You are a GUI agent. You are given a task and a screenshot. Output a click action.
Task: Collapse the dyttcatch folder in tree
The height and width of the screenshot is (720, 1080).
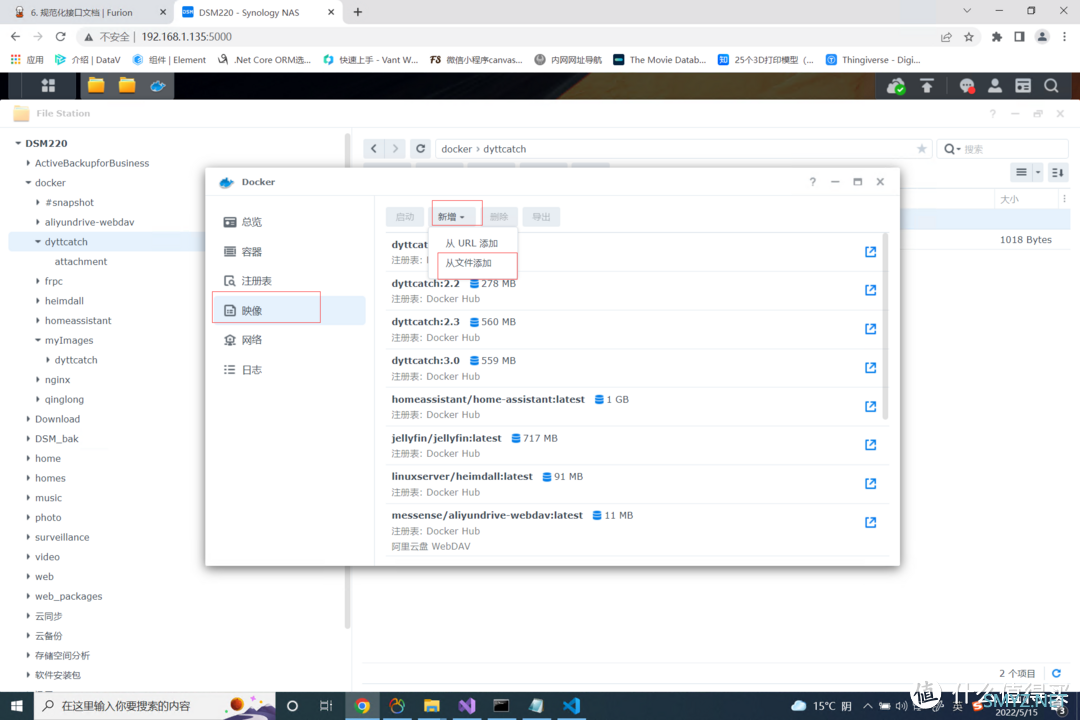tap(38, 242)
